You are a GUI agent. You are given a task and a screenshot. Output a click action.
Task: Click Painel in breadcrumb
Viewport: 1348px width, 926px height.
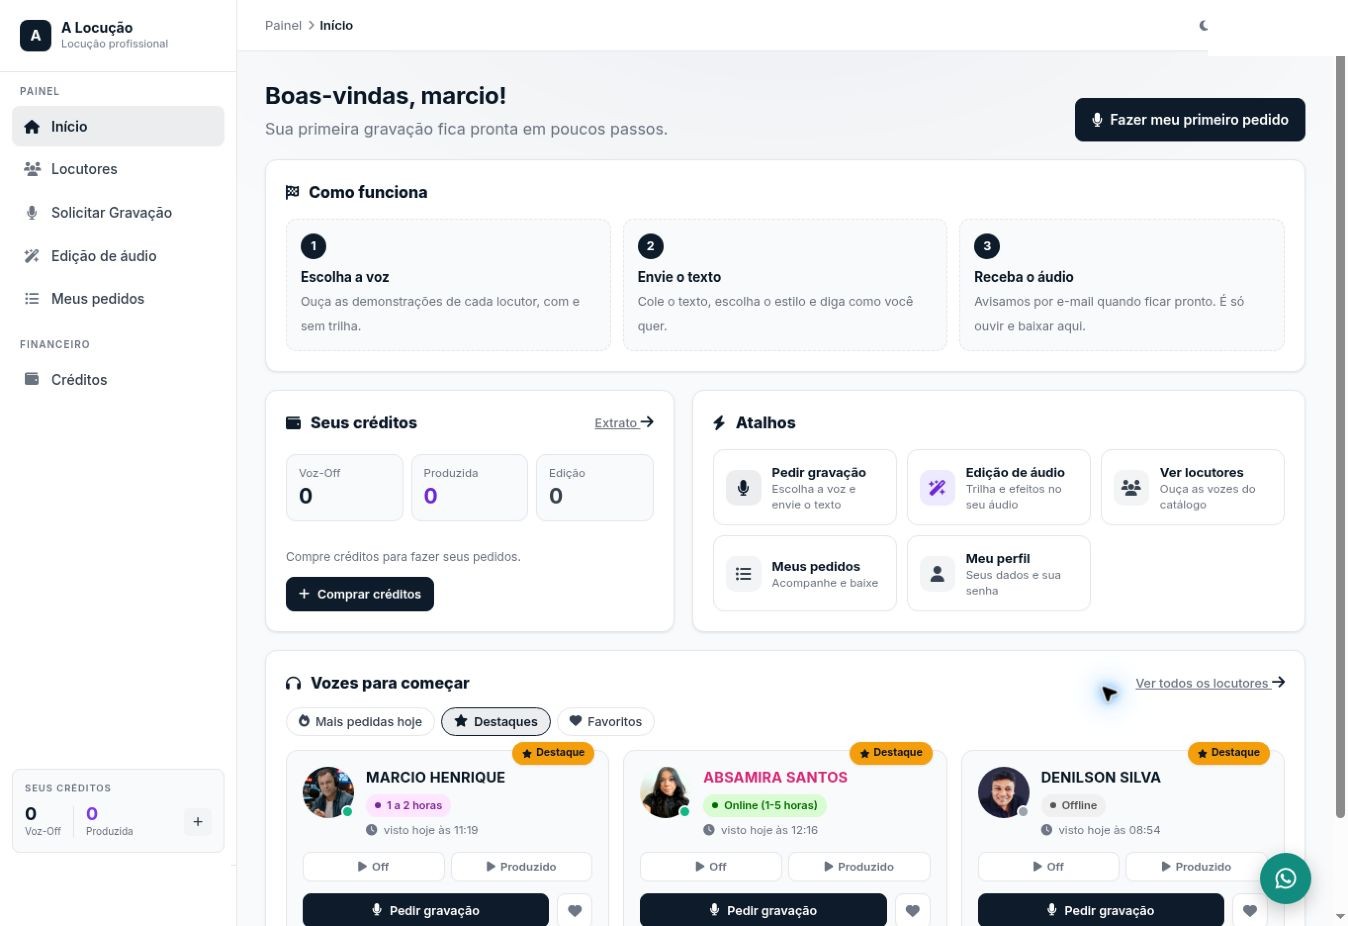(283, 26)
